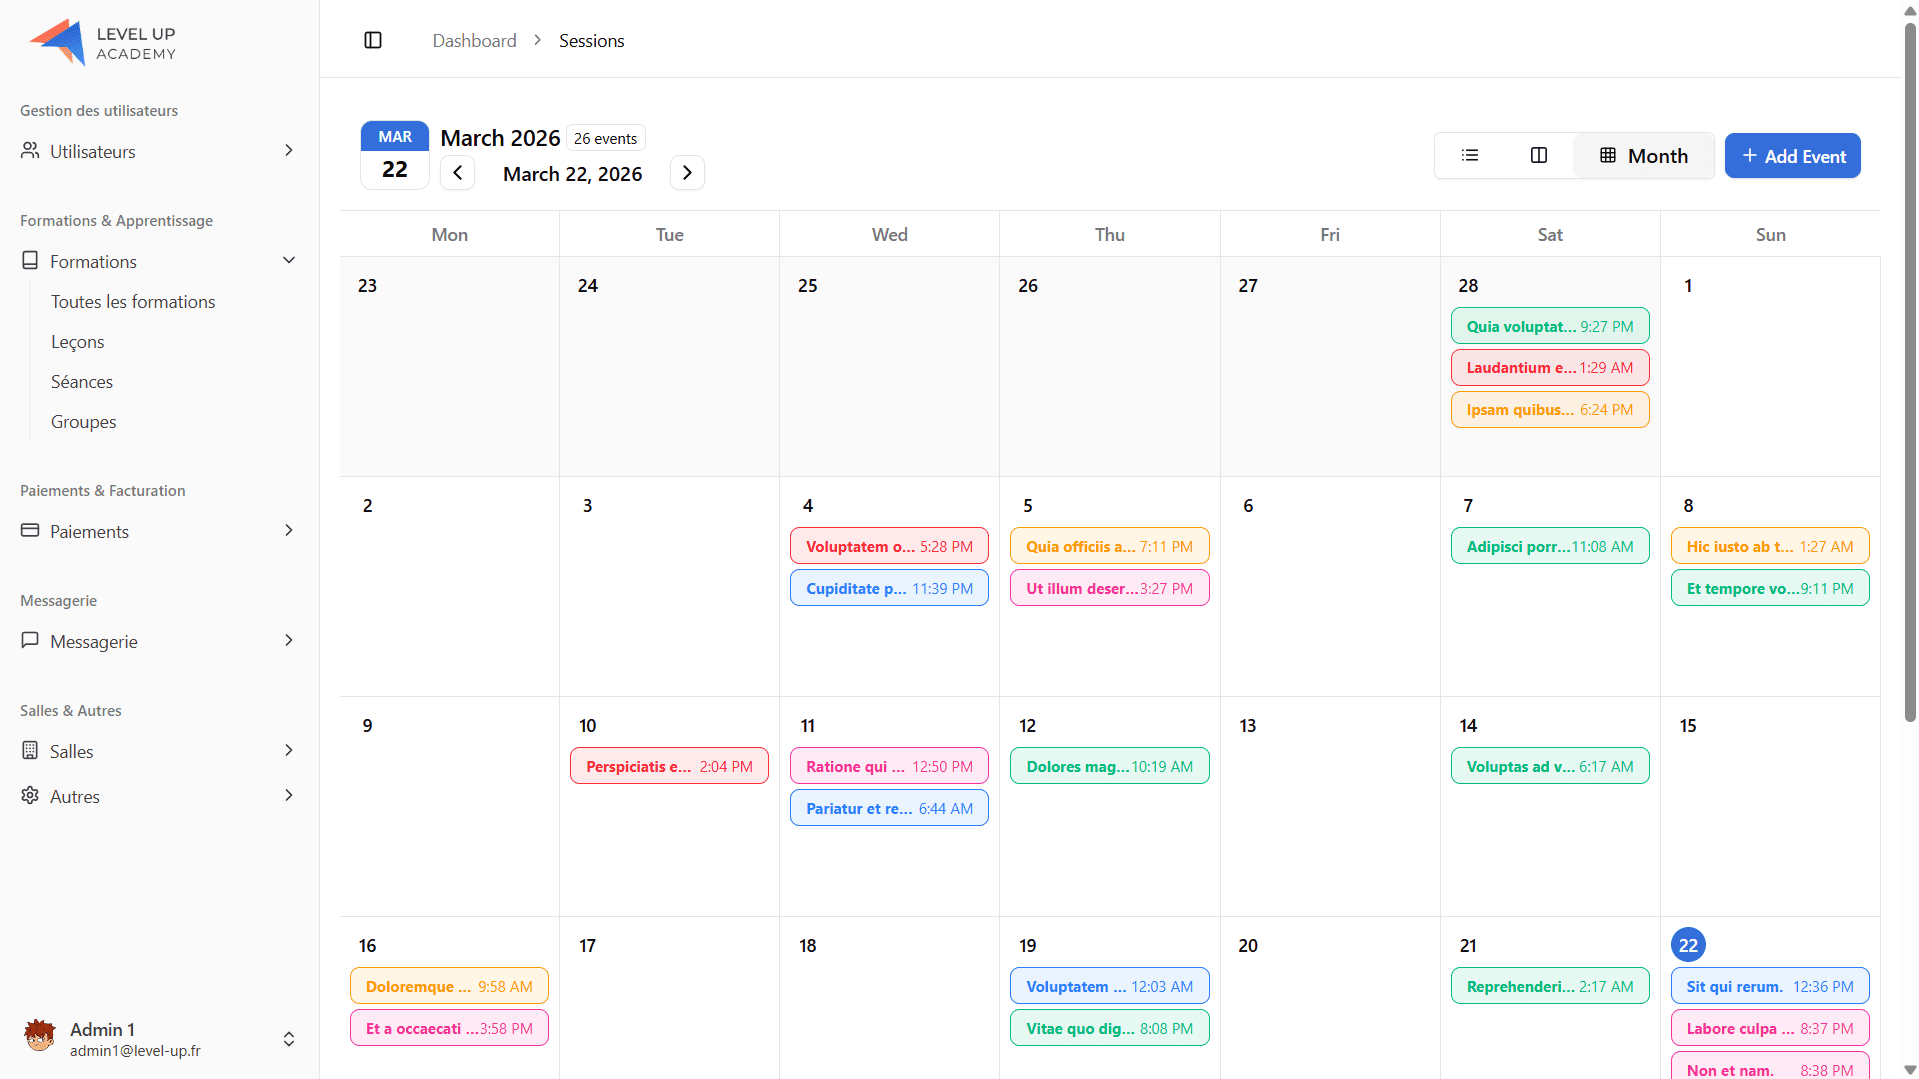Click the Add Event button
Screen dimensions: 1919x1079
pyautogui.click(x=1792, y=156)
